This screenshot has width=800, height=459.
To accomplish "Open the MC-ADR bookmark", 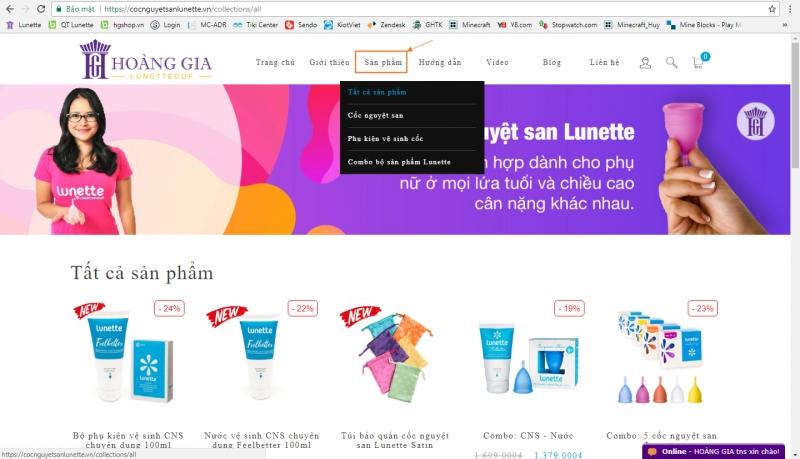I will pyautogui.click(x=207, y=24).
